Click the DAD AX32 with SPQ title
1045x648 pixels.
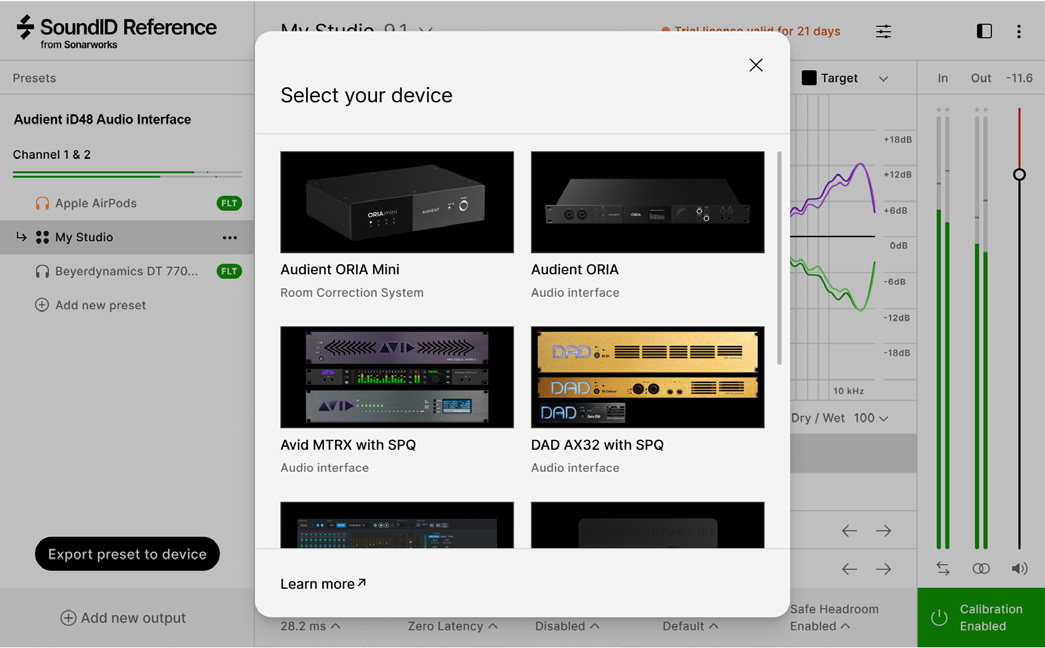(597, 445)
